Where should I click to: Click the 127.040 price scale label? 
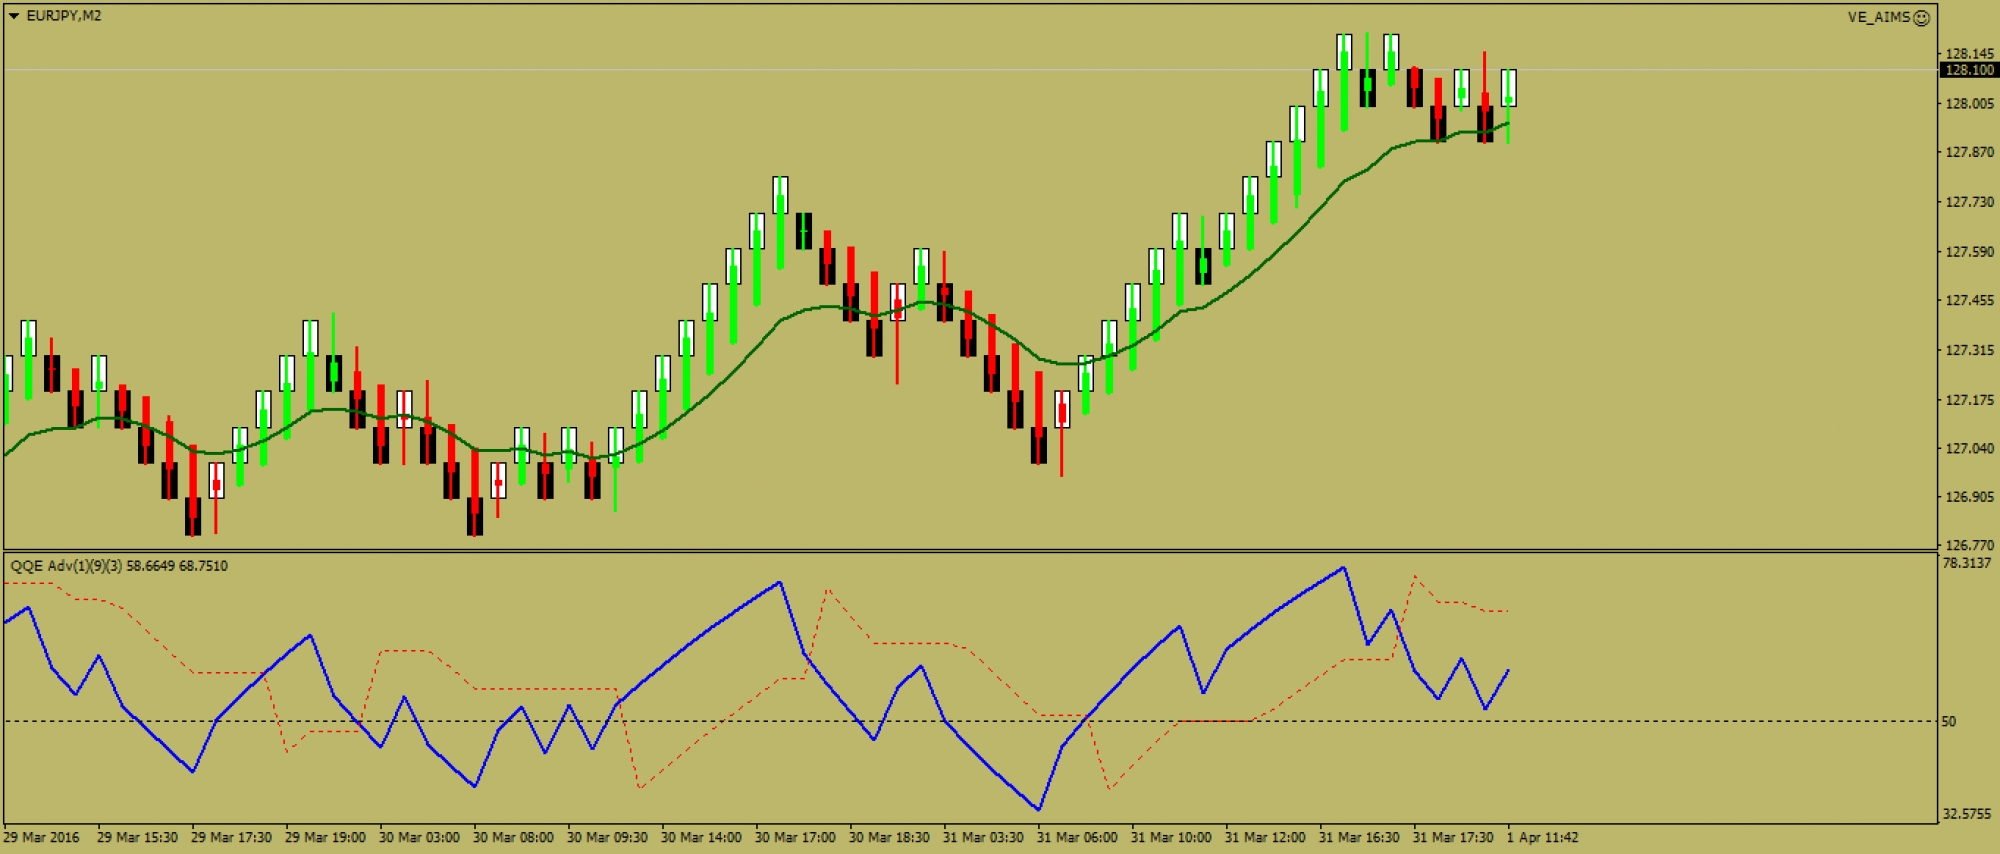(1969, 448)
